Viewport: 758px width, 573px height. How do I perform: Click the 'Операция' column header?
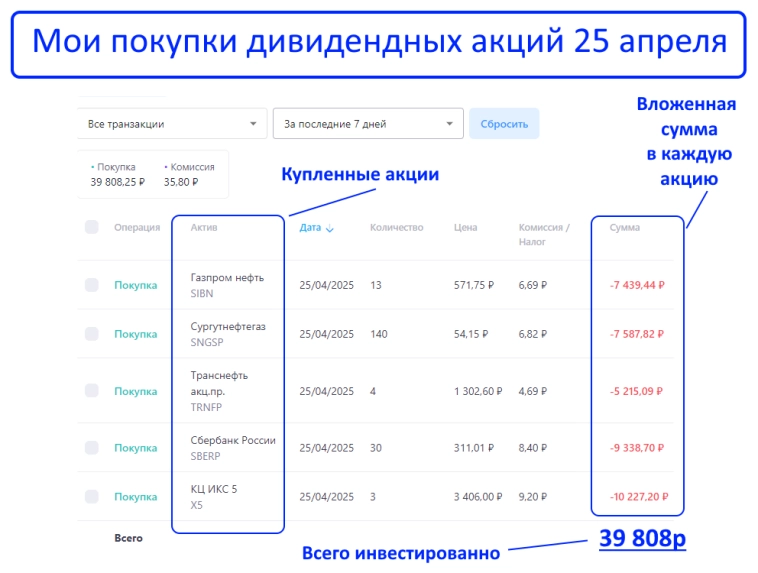pos(137,227)
